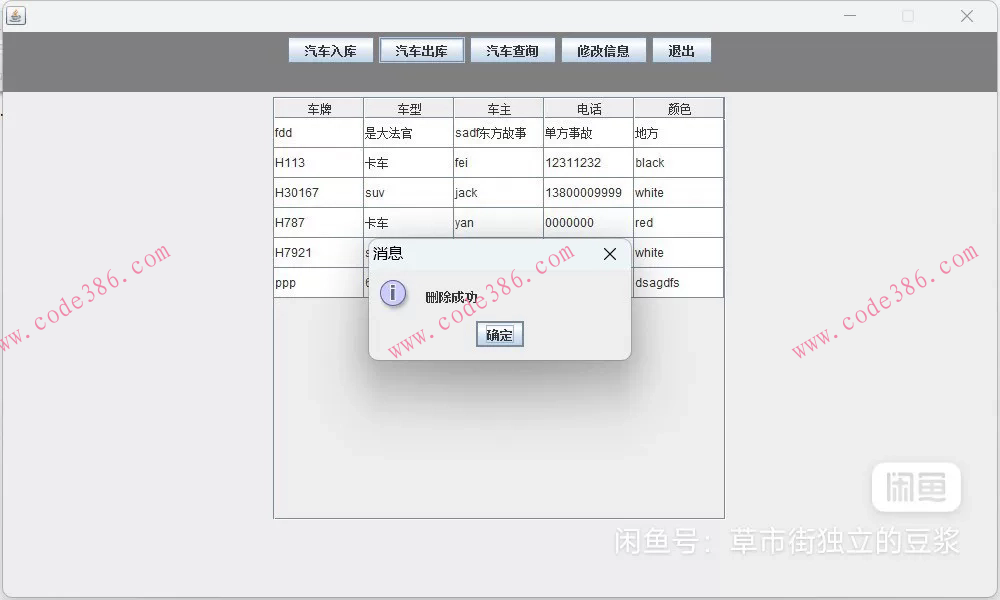1000x600 pixels.
Task: Click the 汽车出库 toolbar button
Action: pyautogui.click(x=421, y=49)
